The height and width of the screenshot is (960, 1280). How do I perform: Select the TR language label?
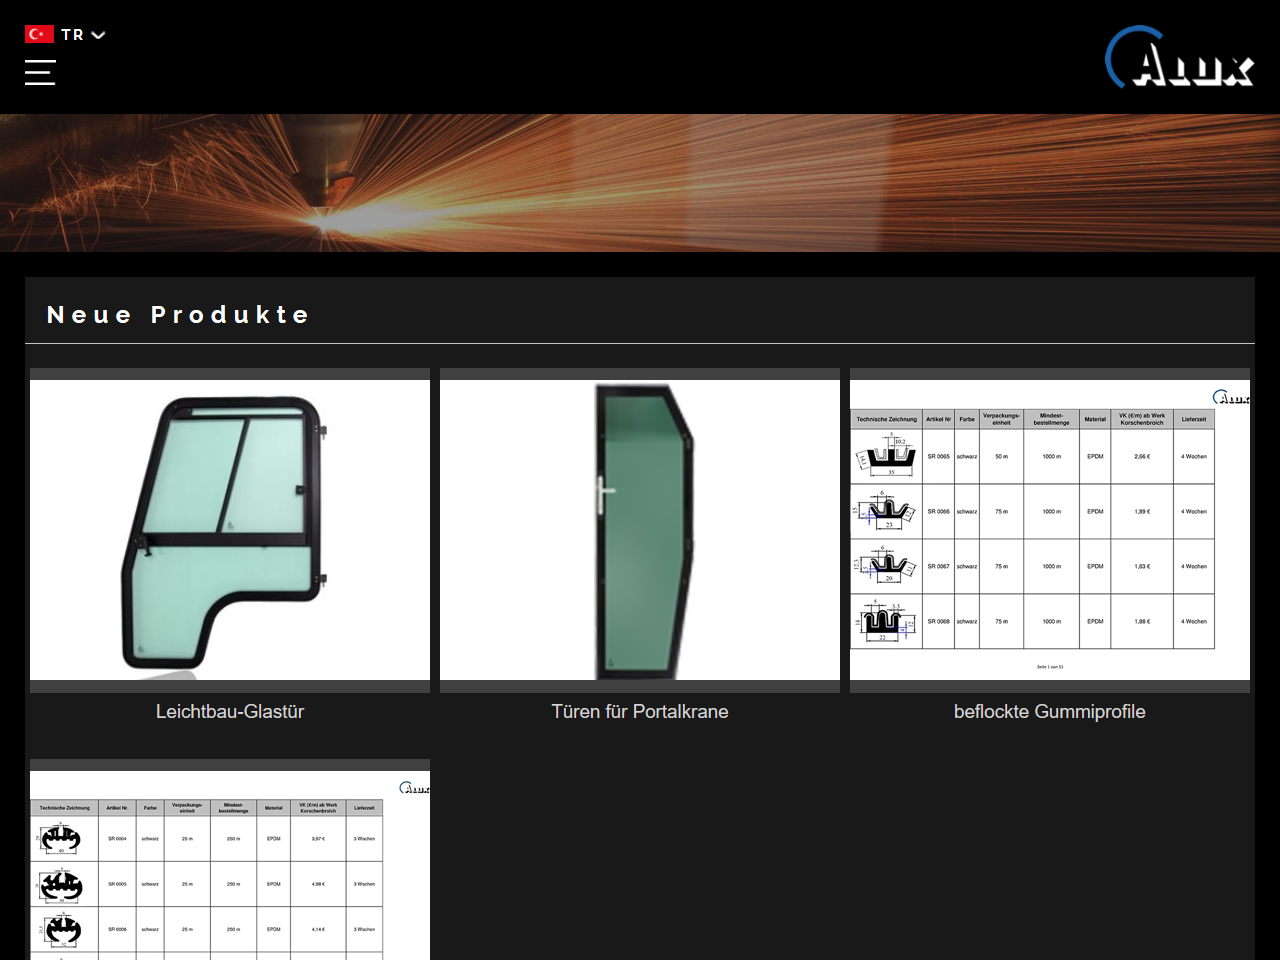(72, 35)
